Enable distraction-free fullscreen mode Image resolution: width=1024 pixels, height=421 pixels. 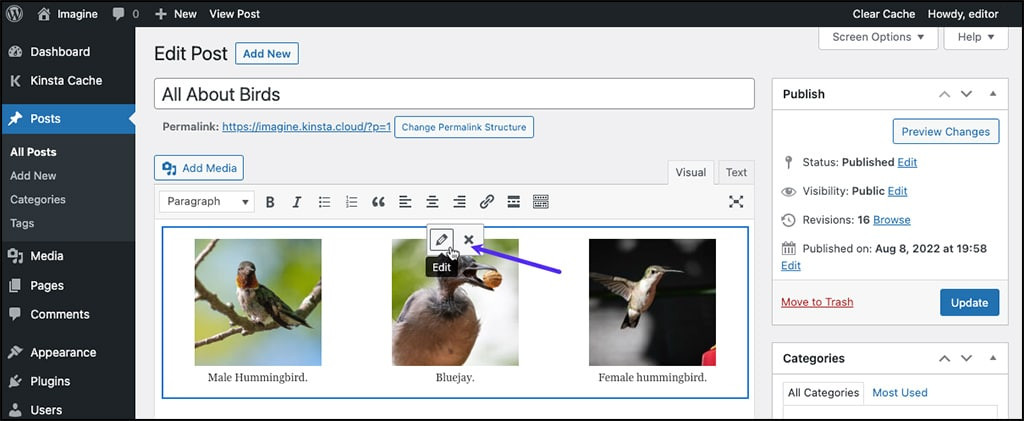[736, 202]
